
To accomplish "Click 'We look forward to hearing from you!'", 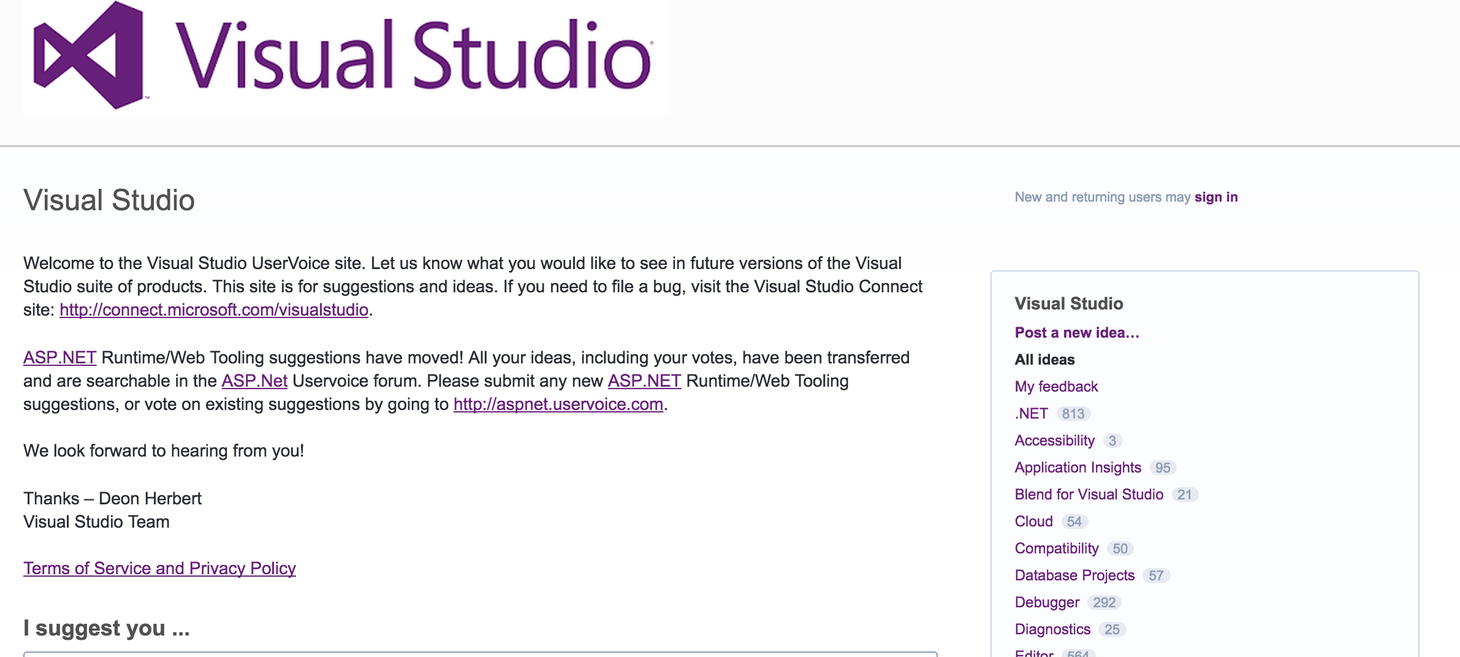I will (163, 451).
